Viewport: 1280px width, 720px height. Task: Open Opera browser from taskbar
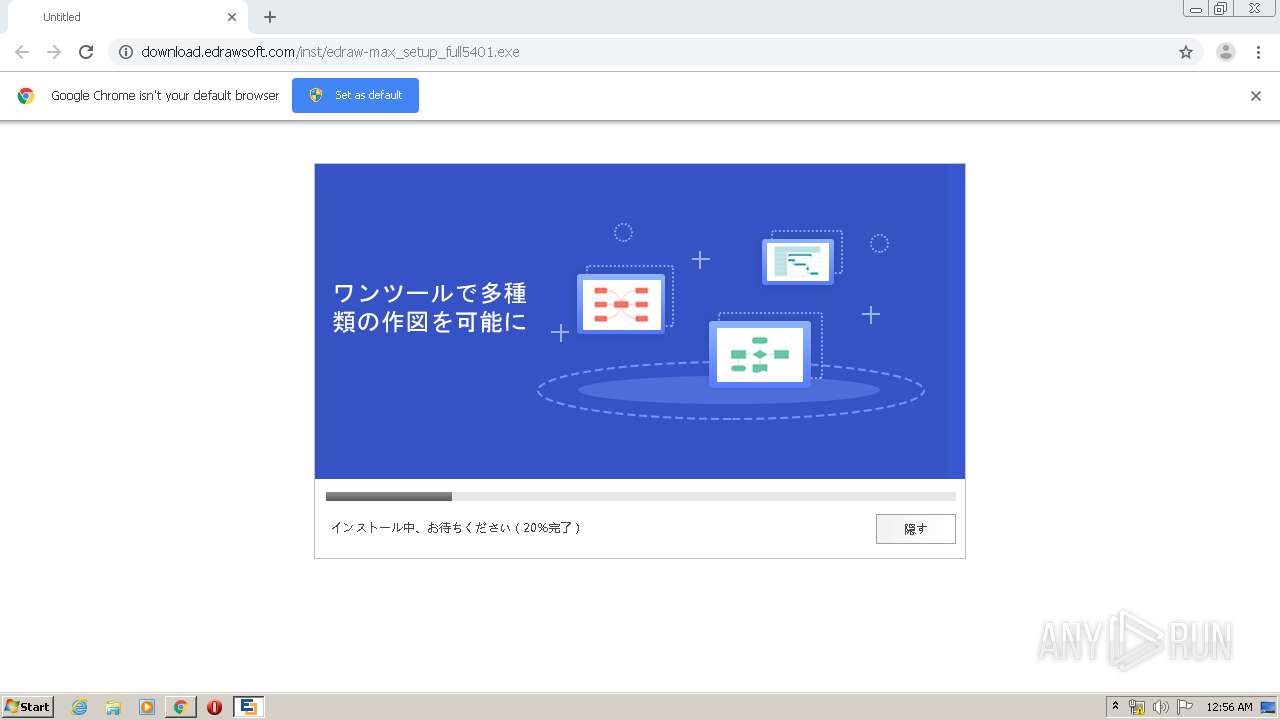pyautogui.click(x=214, y=707)
